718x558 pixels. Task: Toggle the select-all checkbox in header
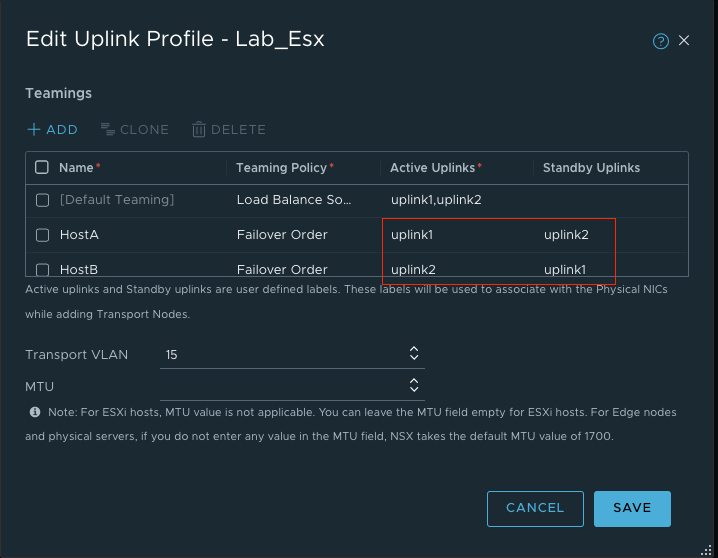point(42,167)
